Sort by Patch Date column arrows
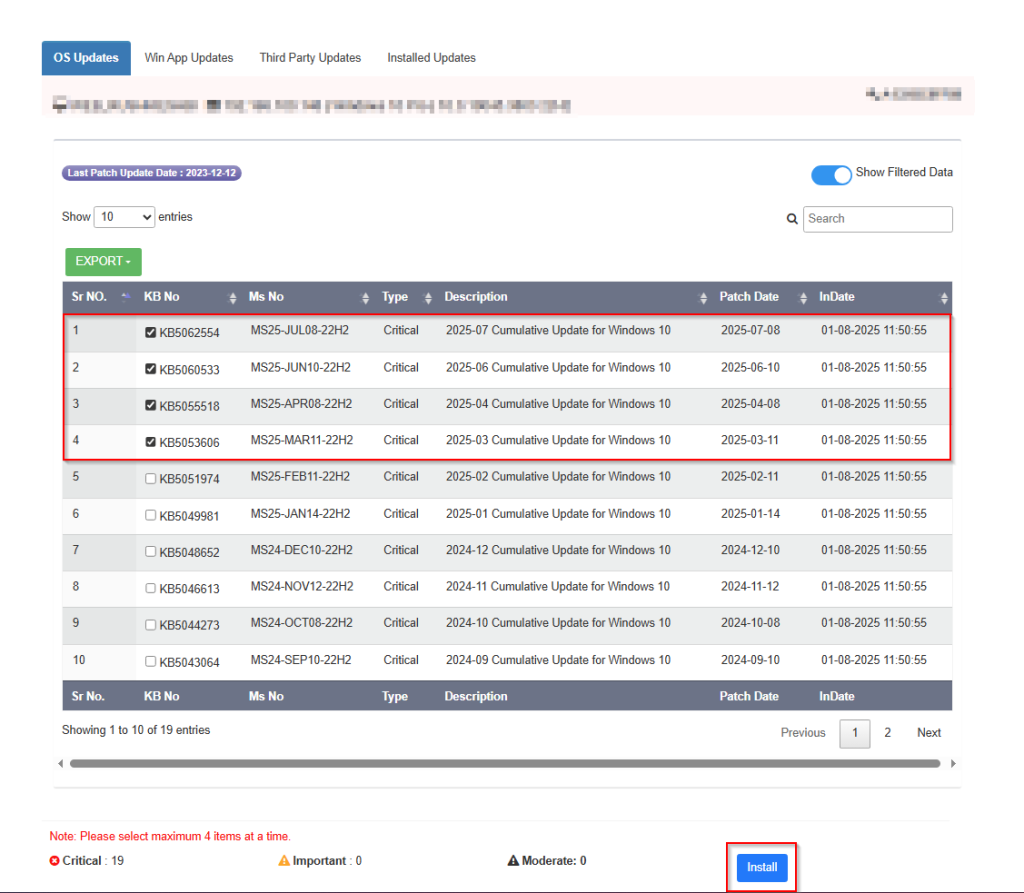Viewport: 1024px width, 893px height. 803,298
